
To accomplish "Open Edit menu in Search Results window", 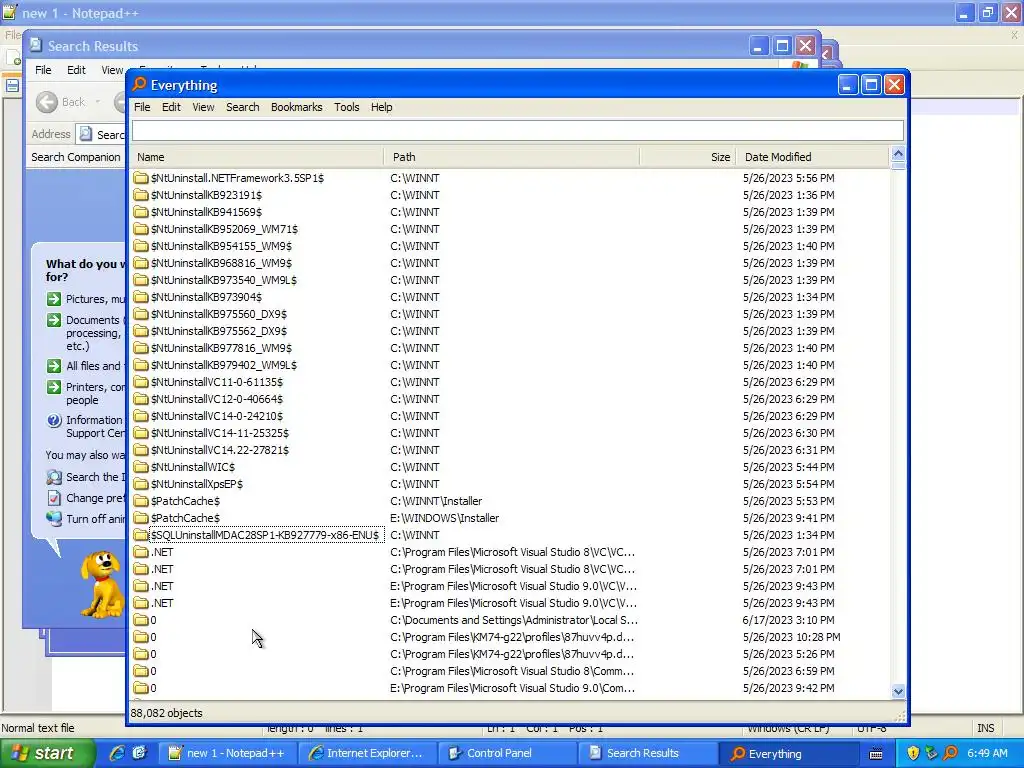I will click(x=76, y=70).
